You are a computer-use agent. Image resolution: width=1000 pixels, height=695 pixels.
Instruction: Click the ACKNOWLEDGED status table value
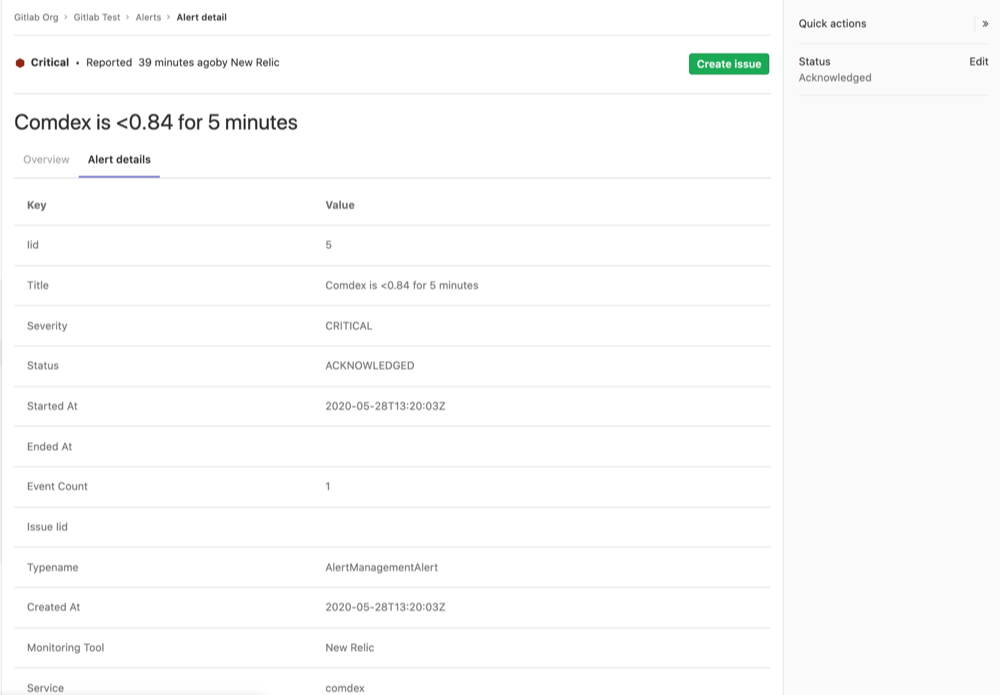click(x=370, y=366)
